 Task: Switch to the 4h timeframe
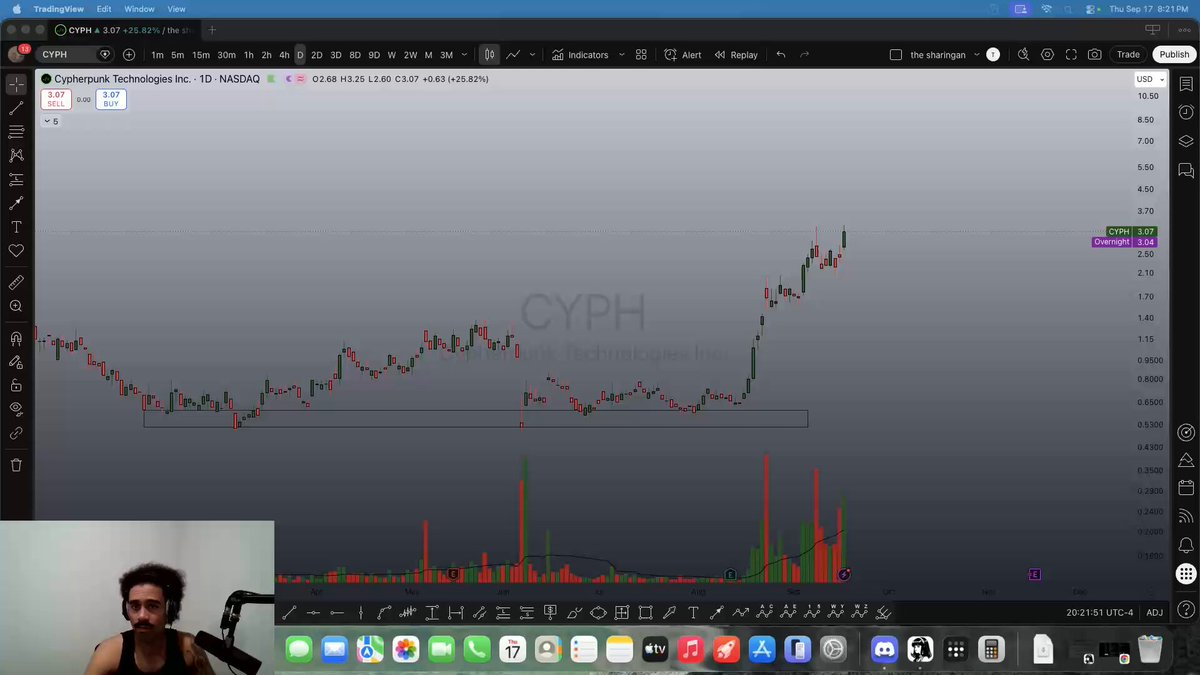(284, 55)
